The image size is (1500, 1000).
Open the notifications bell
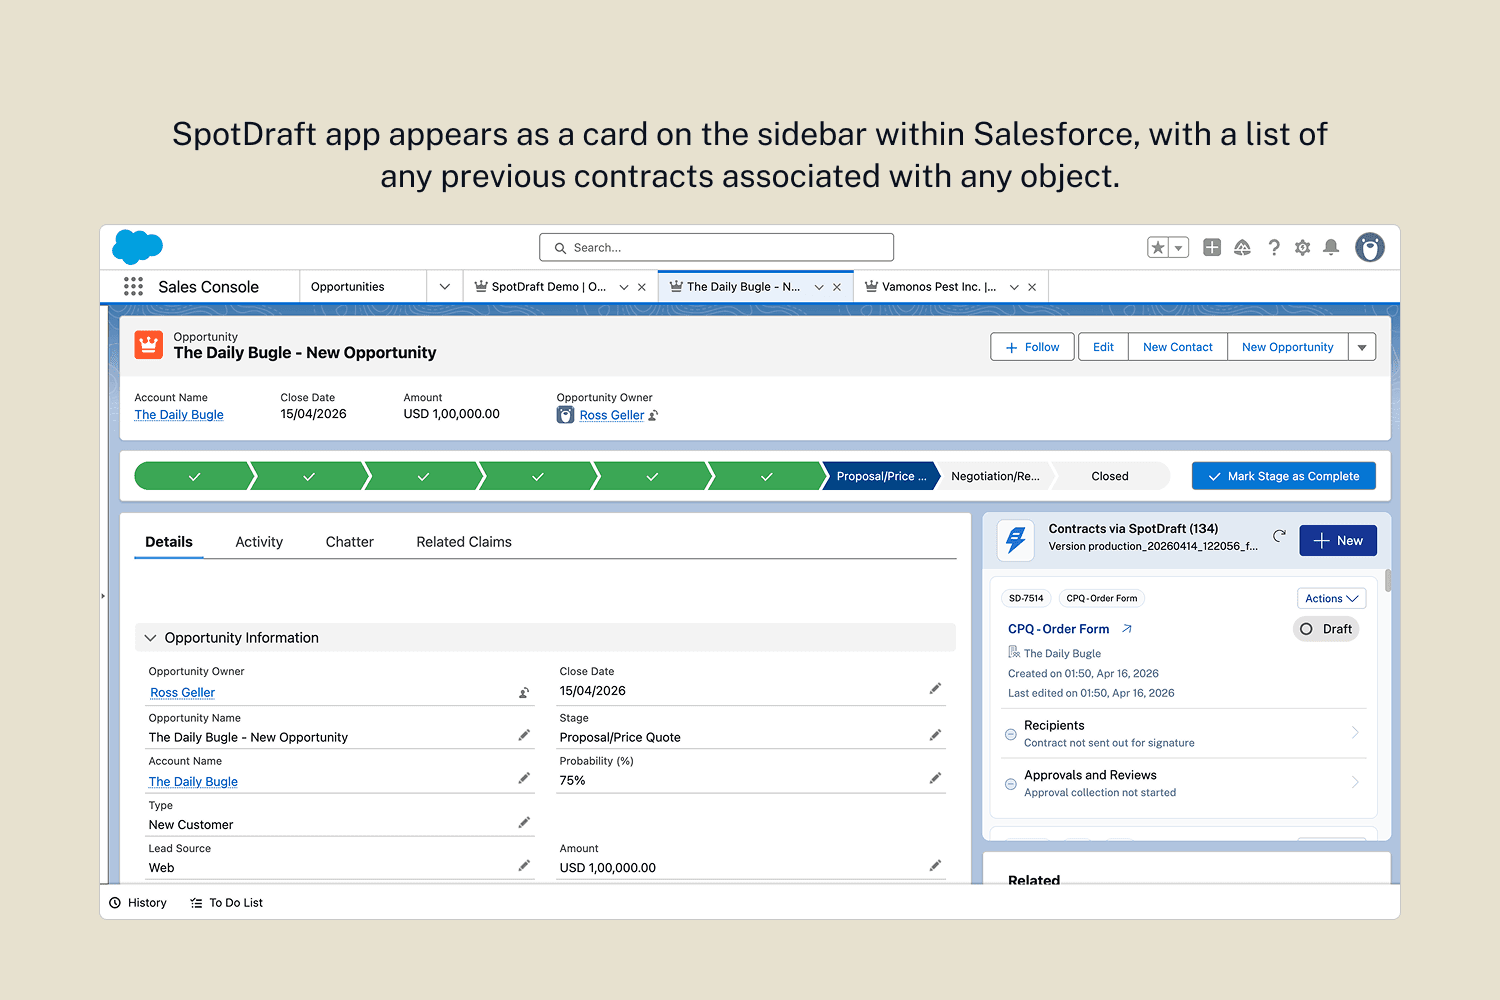tap(1331, 247)
